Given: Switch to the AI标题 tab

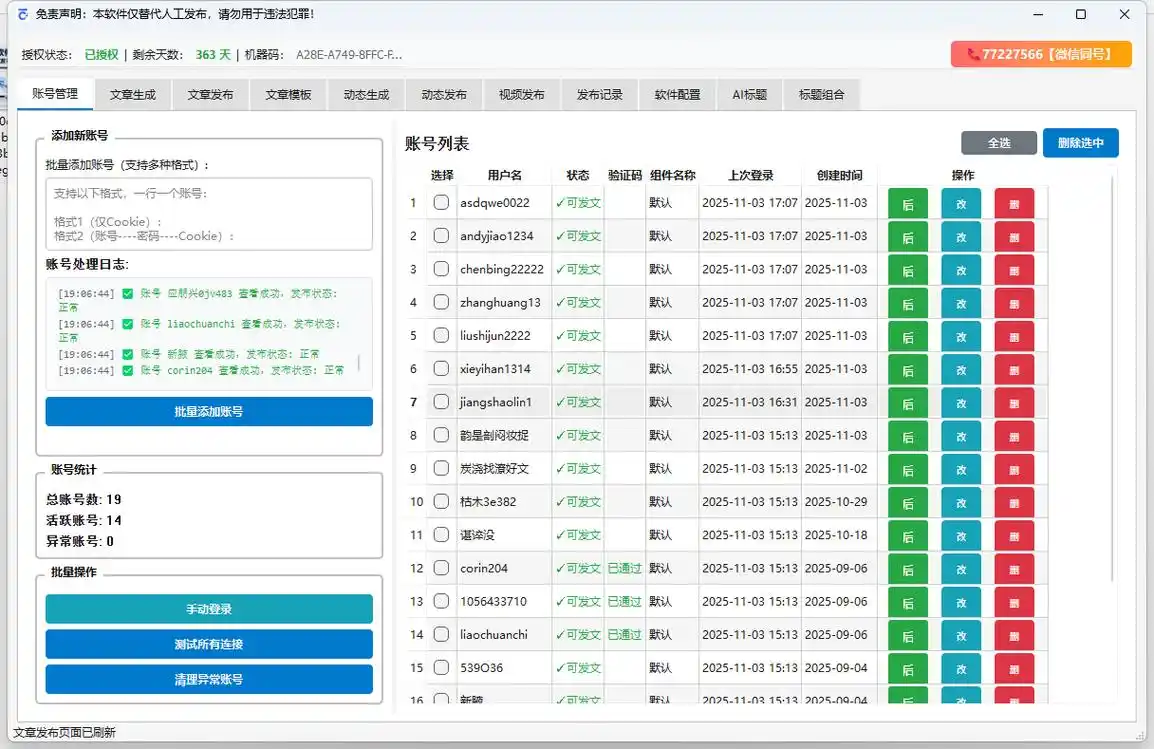Looking at the screenshot, I should (749, 94).
